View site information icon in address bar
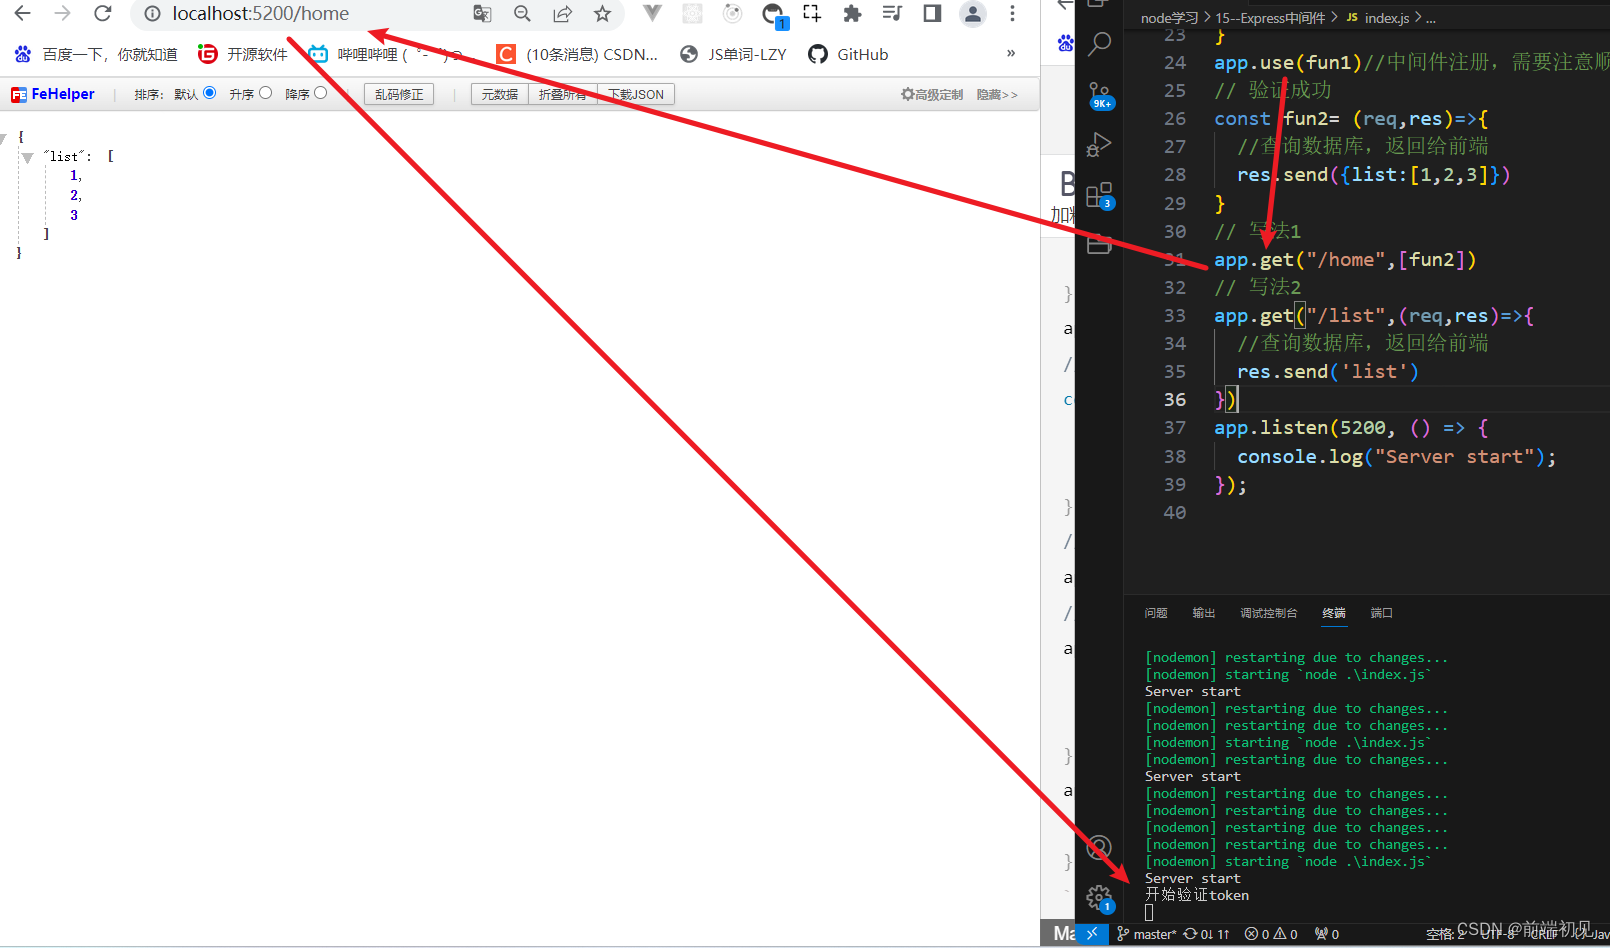 [x=152, y=14]
